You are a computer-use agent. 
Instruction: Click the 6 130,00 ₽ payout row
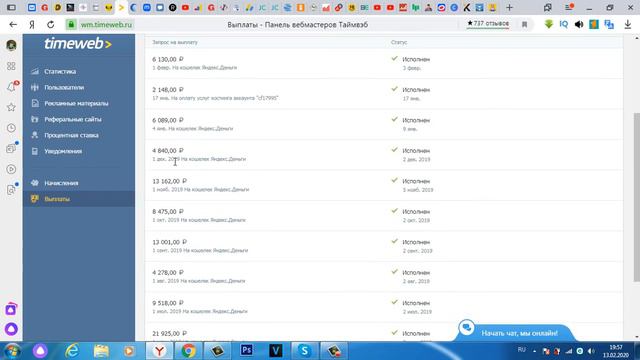click(384, 63)
